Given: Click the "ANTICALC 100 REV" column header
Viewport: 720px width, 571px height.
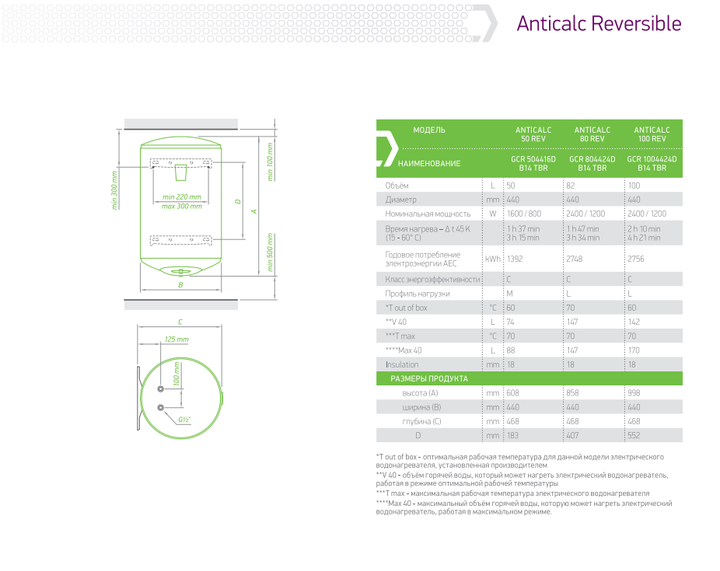Looking at the screenshot, I should click(652, 134).
